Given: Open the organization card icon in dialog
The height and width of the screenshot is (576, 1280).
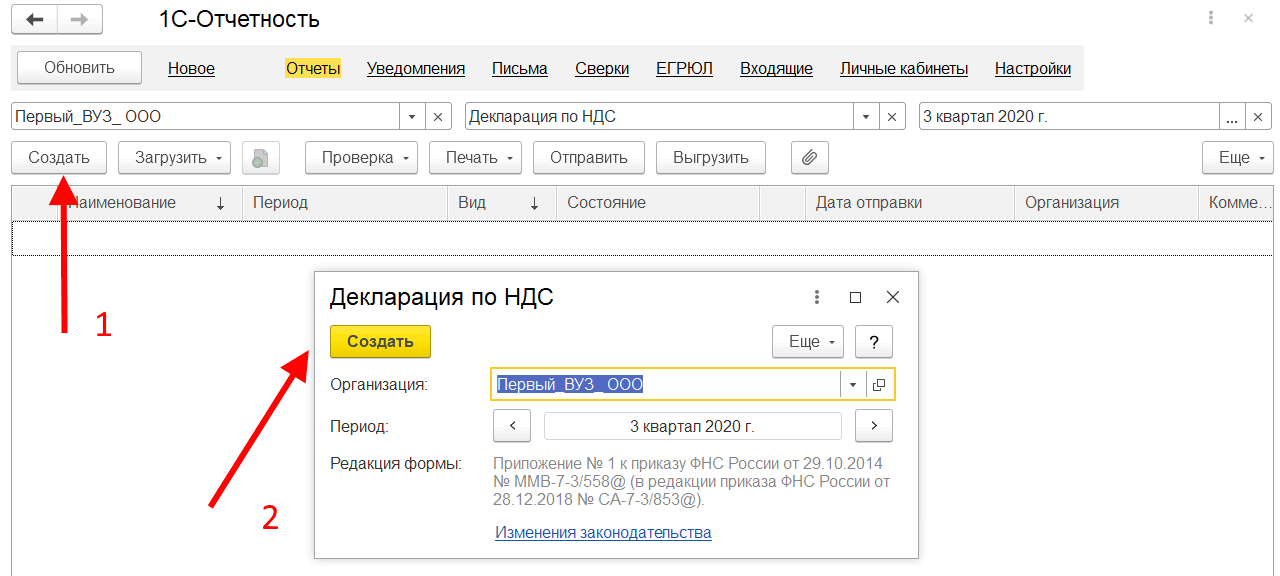Looking at the screenshot, I should (879, 384).
